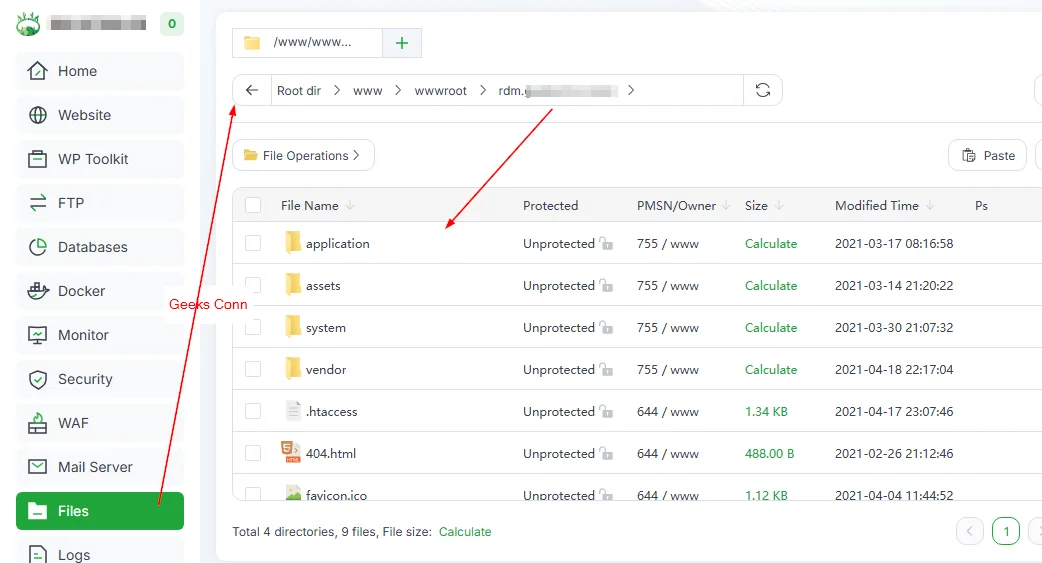This screenshot has width=1042, height=563.
Task: Click Root dir in the breadcrumb
Action: click(x=298, y=90)
